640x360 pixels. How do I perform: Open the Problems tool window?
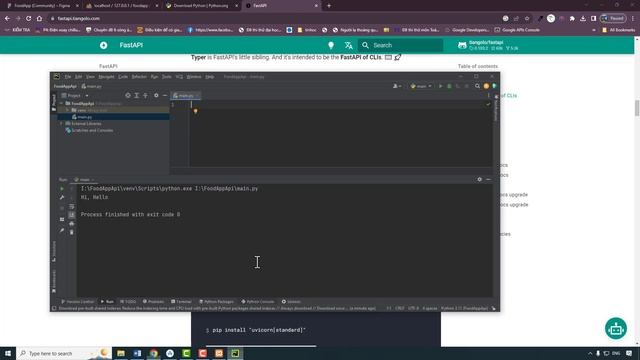[x=153, y=302]
